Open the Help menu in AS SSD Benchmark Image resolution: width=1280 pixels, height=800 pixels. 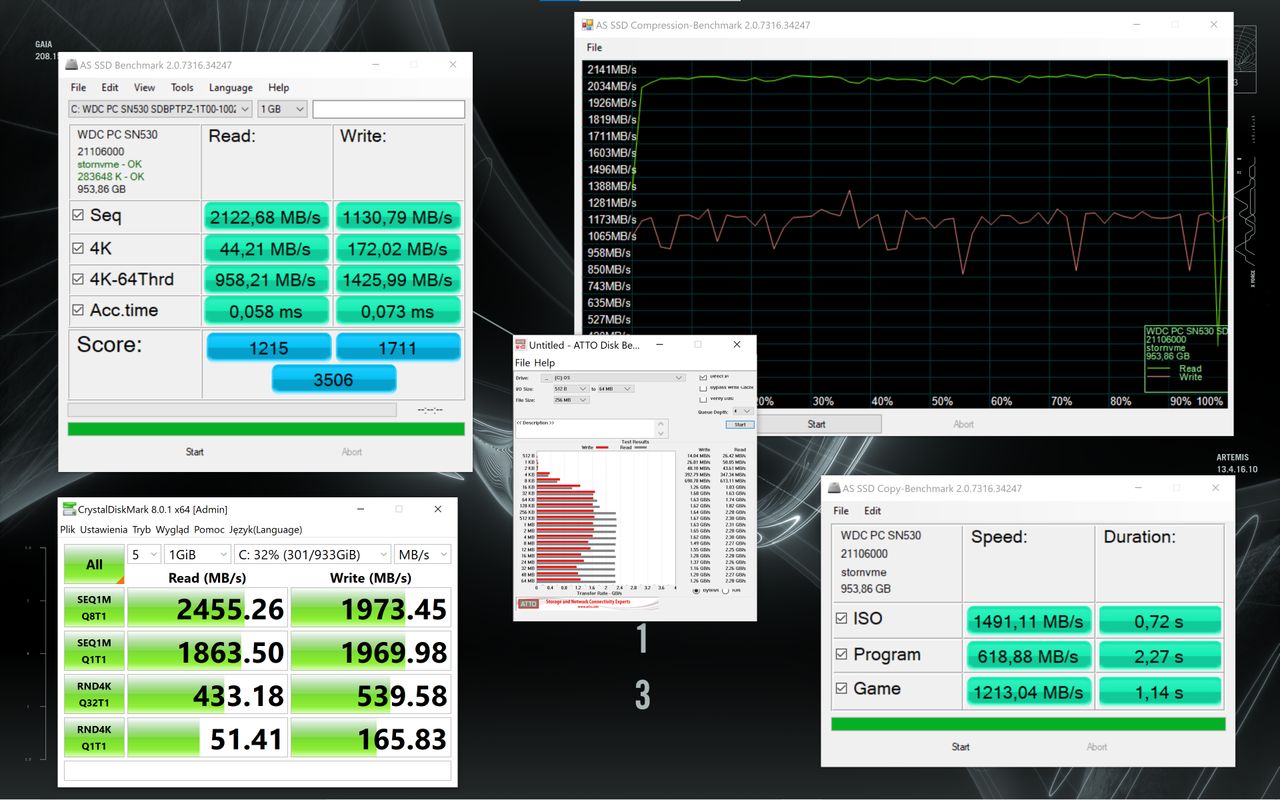click(x=279, y=88)
